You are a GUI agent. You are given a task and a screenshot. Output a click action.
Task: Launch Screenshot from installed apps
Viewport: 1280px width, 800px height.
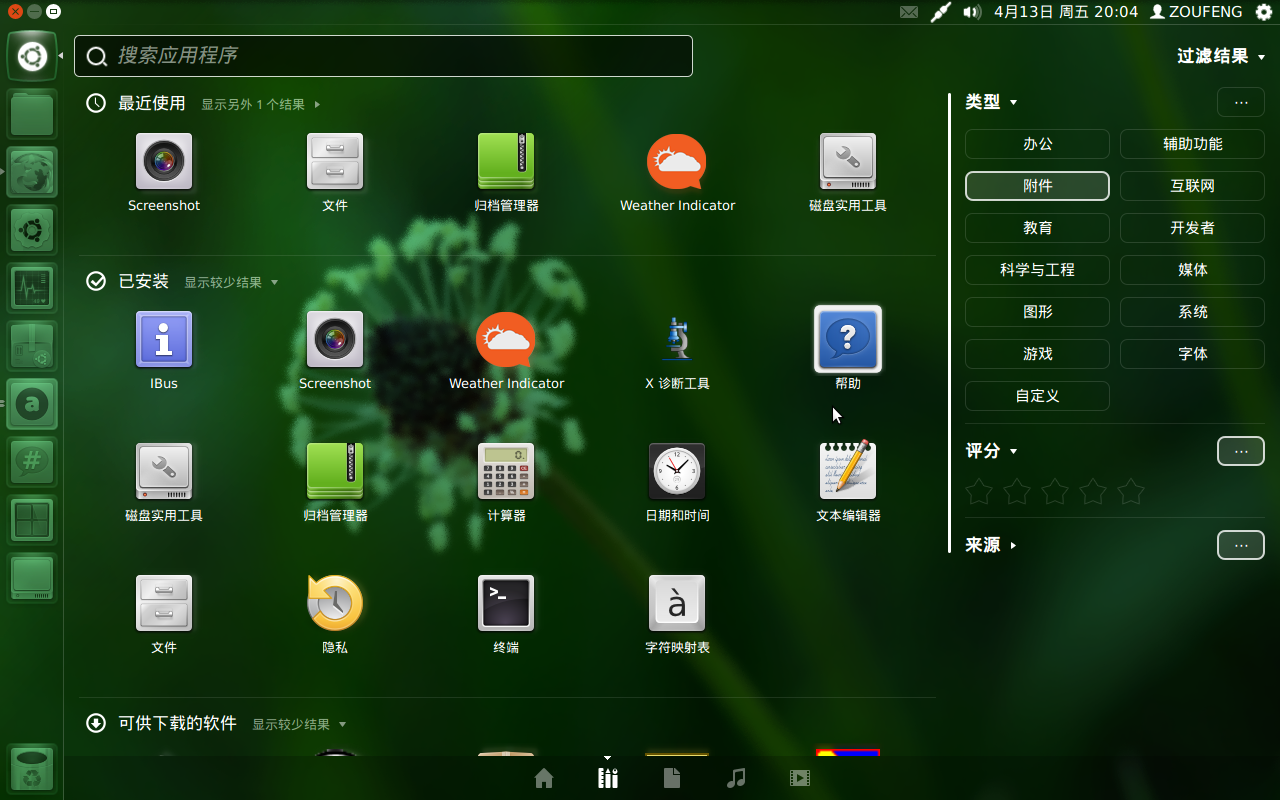coord(335,350)
